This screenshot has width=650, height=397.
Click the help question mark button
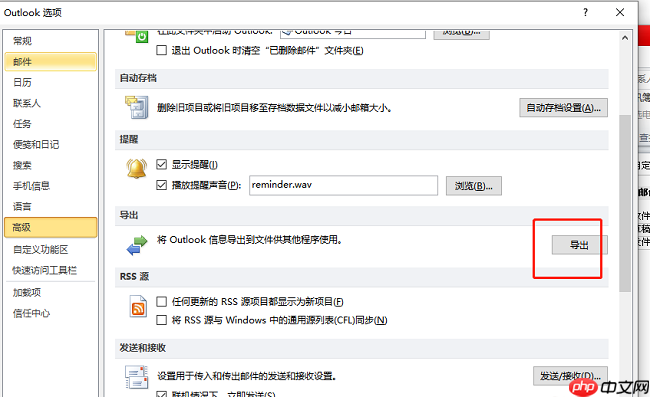tap(585, 12)
